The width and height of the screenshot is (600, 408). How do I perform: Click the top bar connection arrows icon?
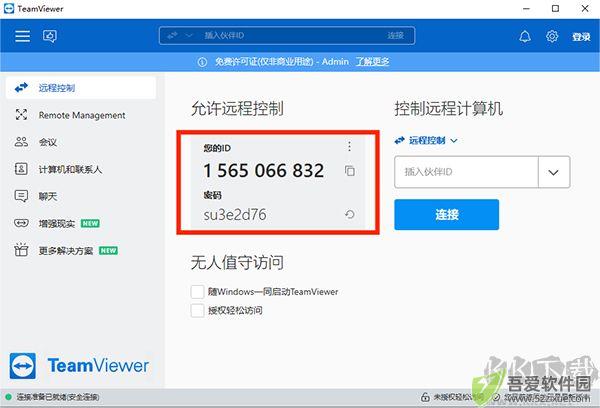click(x=173, y=36)
